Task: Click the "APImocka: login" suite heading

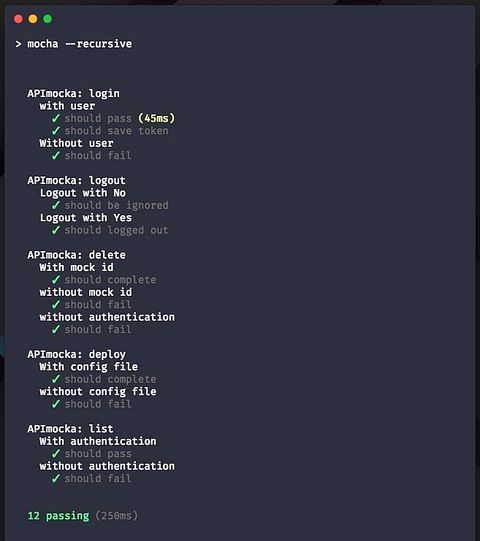Action: pos(74,94)
